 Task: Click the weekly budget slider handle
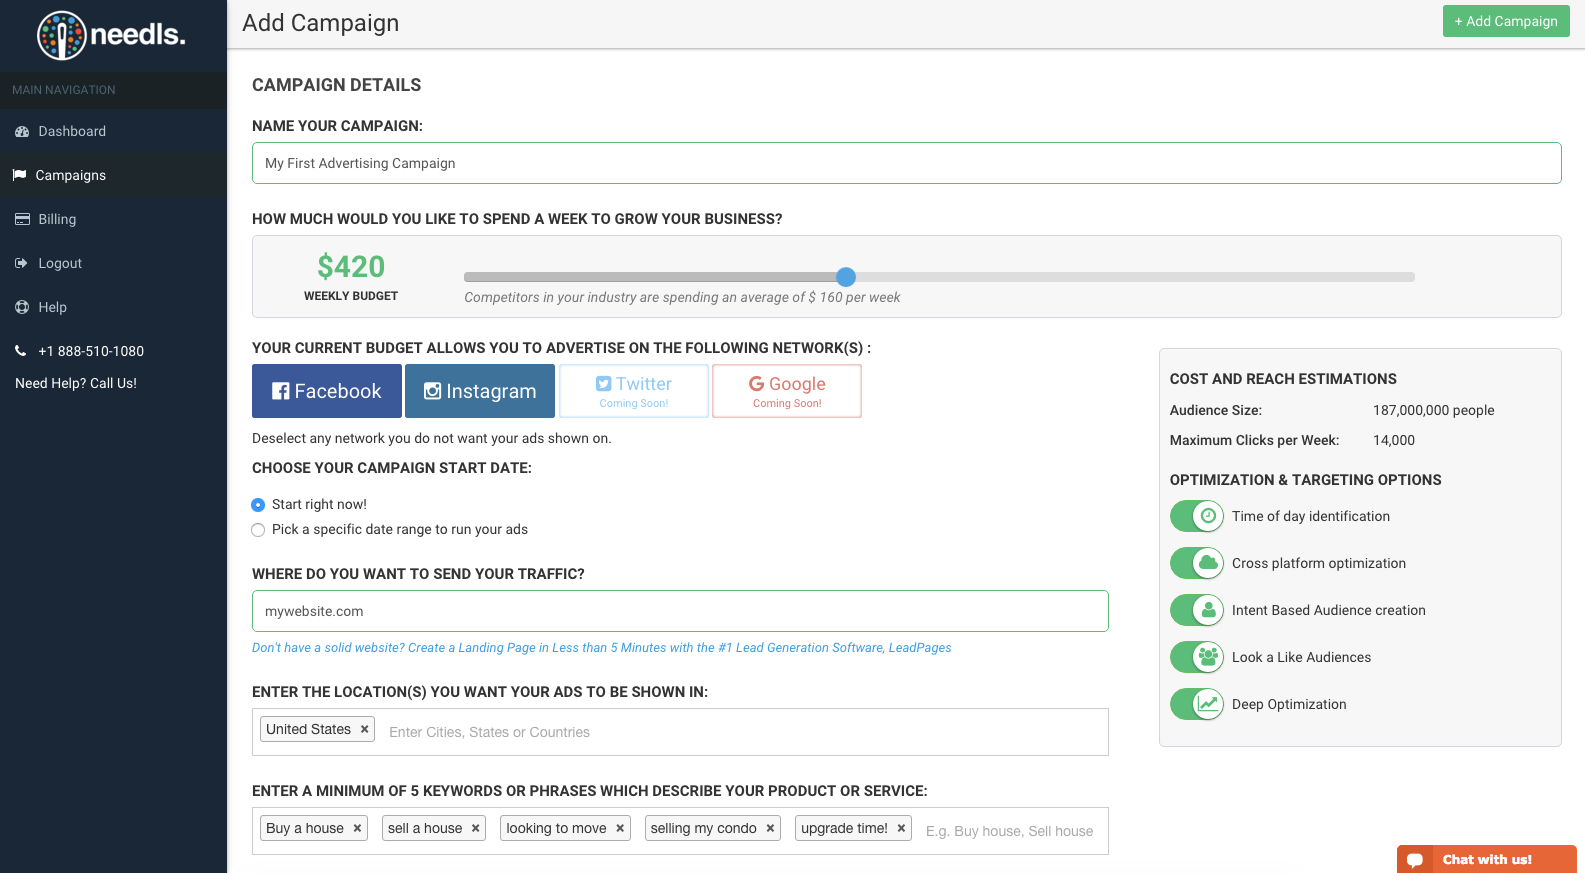point(846,277)
